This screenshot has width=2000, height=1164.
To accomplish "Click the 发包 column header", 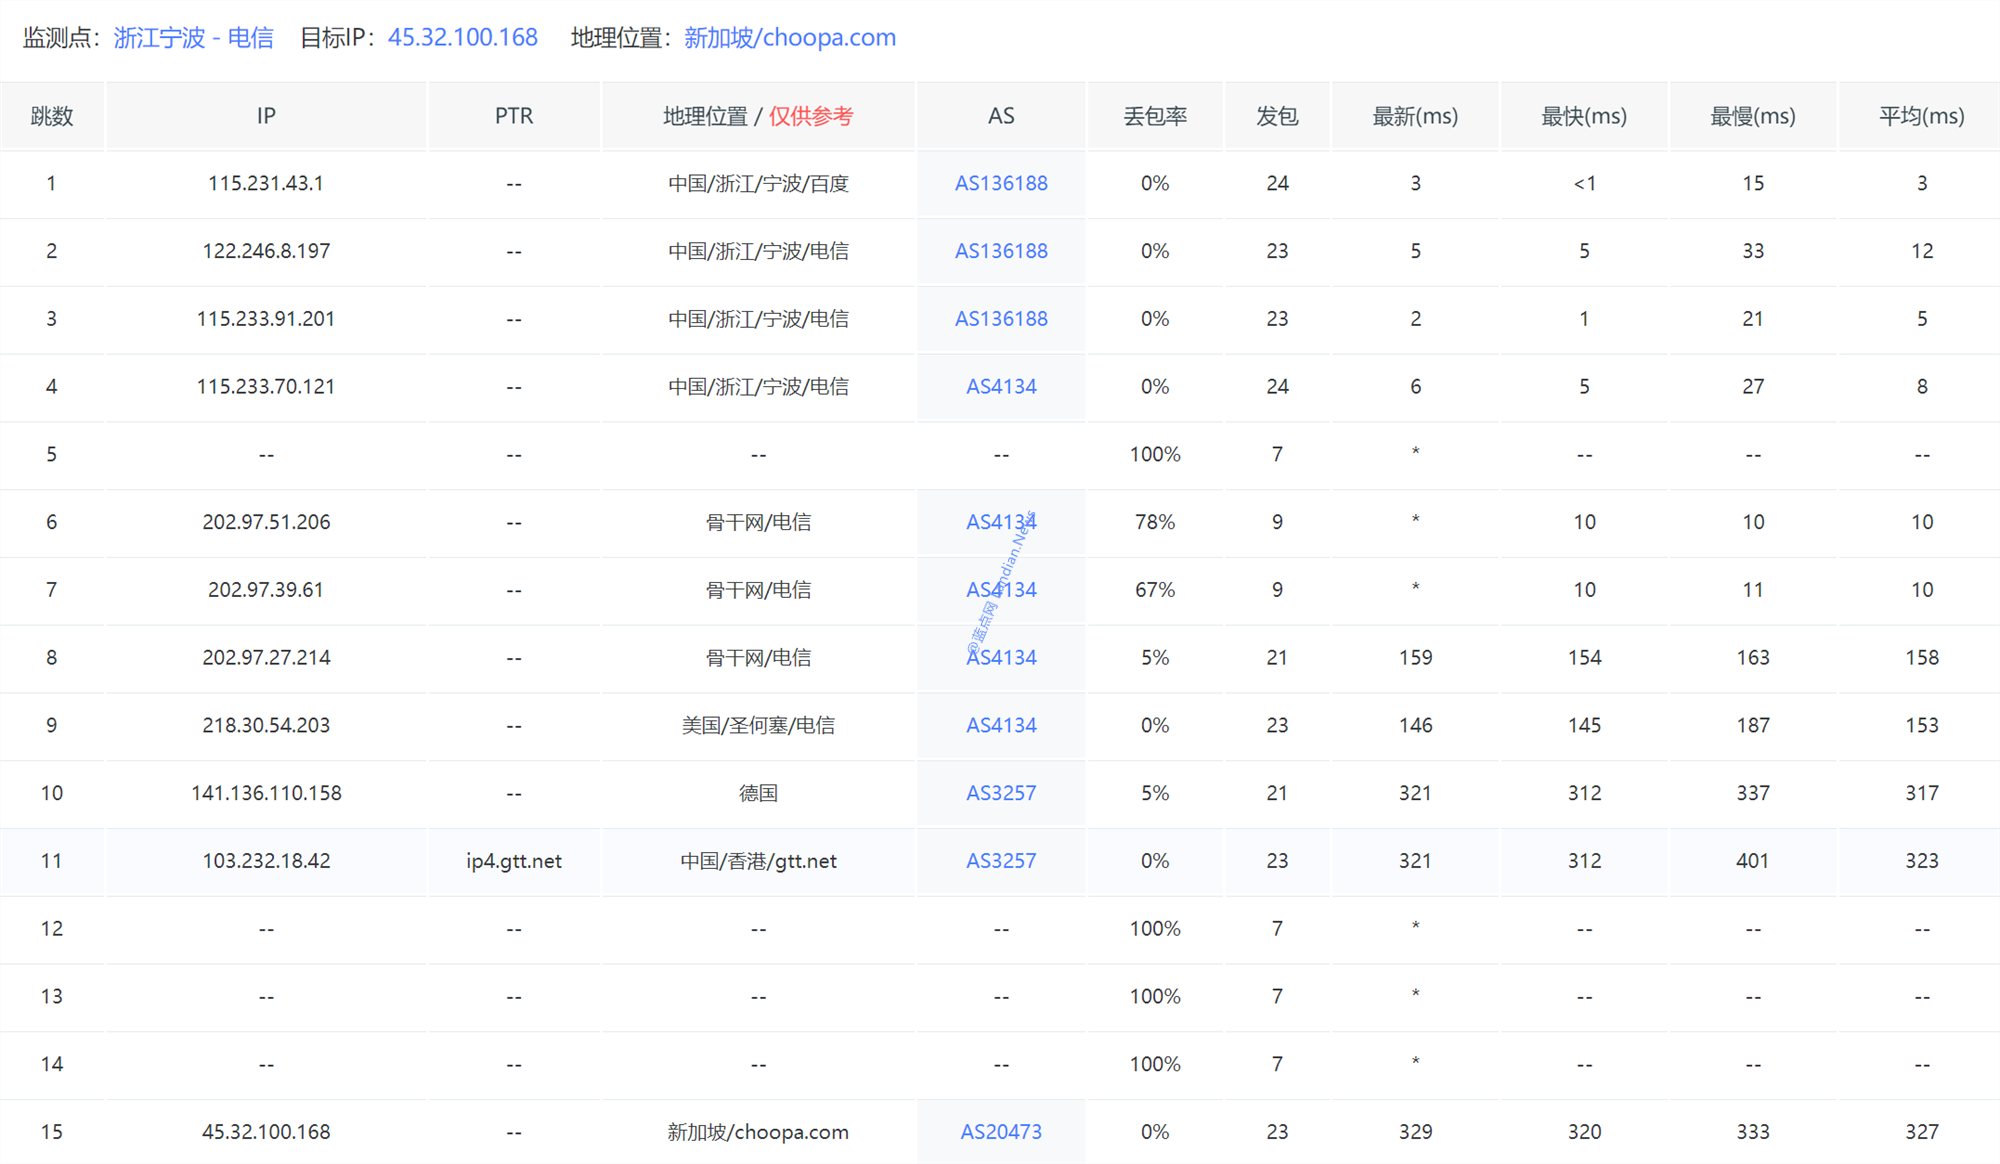I will [1277, 116].
